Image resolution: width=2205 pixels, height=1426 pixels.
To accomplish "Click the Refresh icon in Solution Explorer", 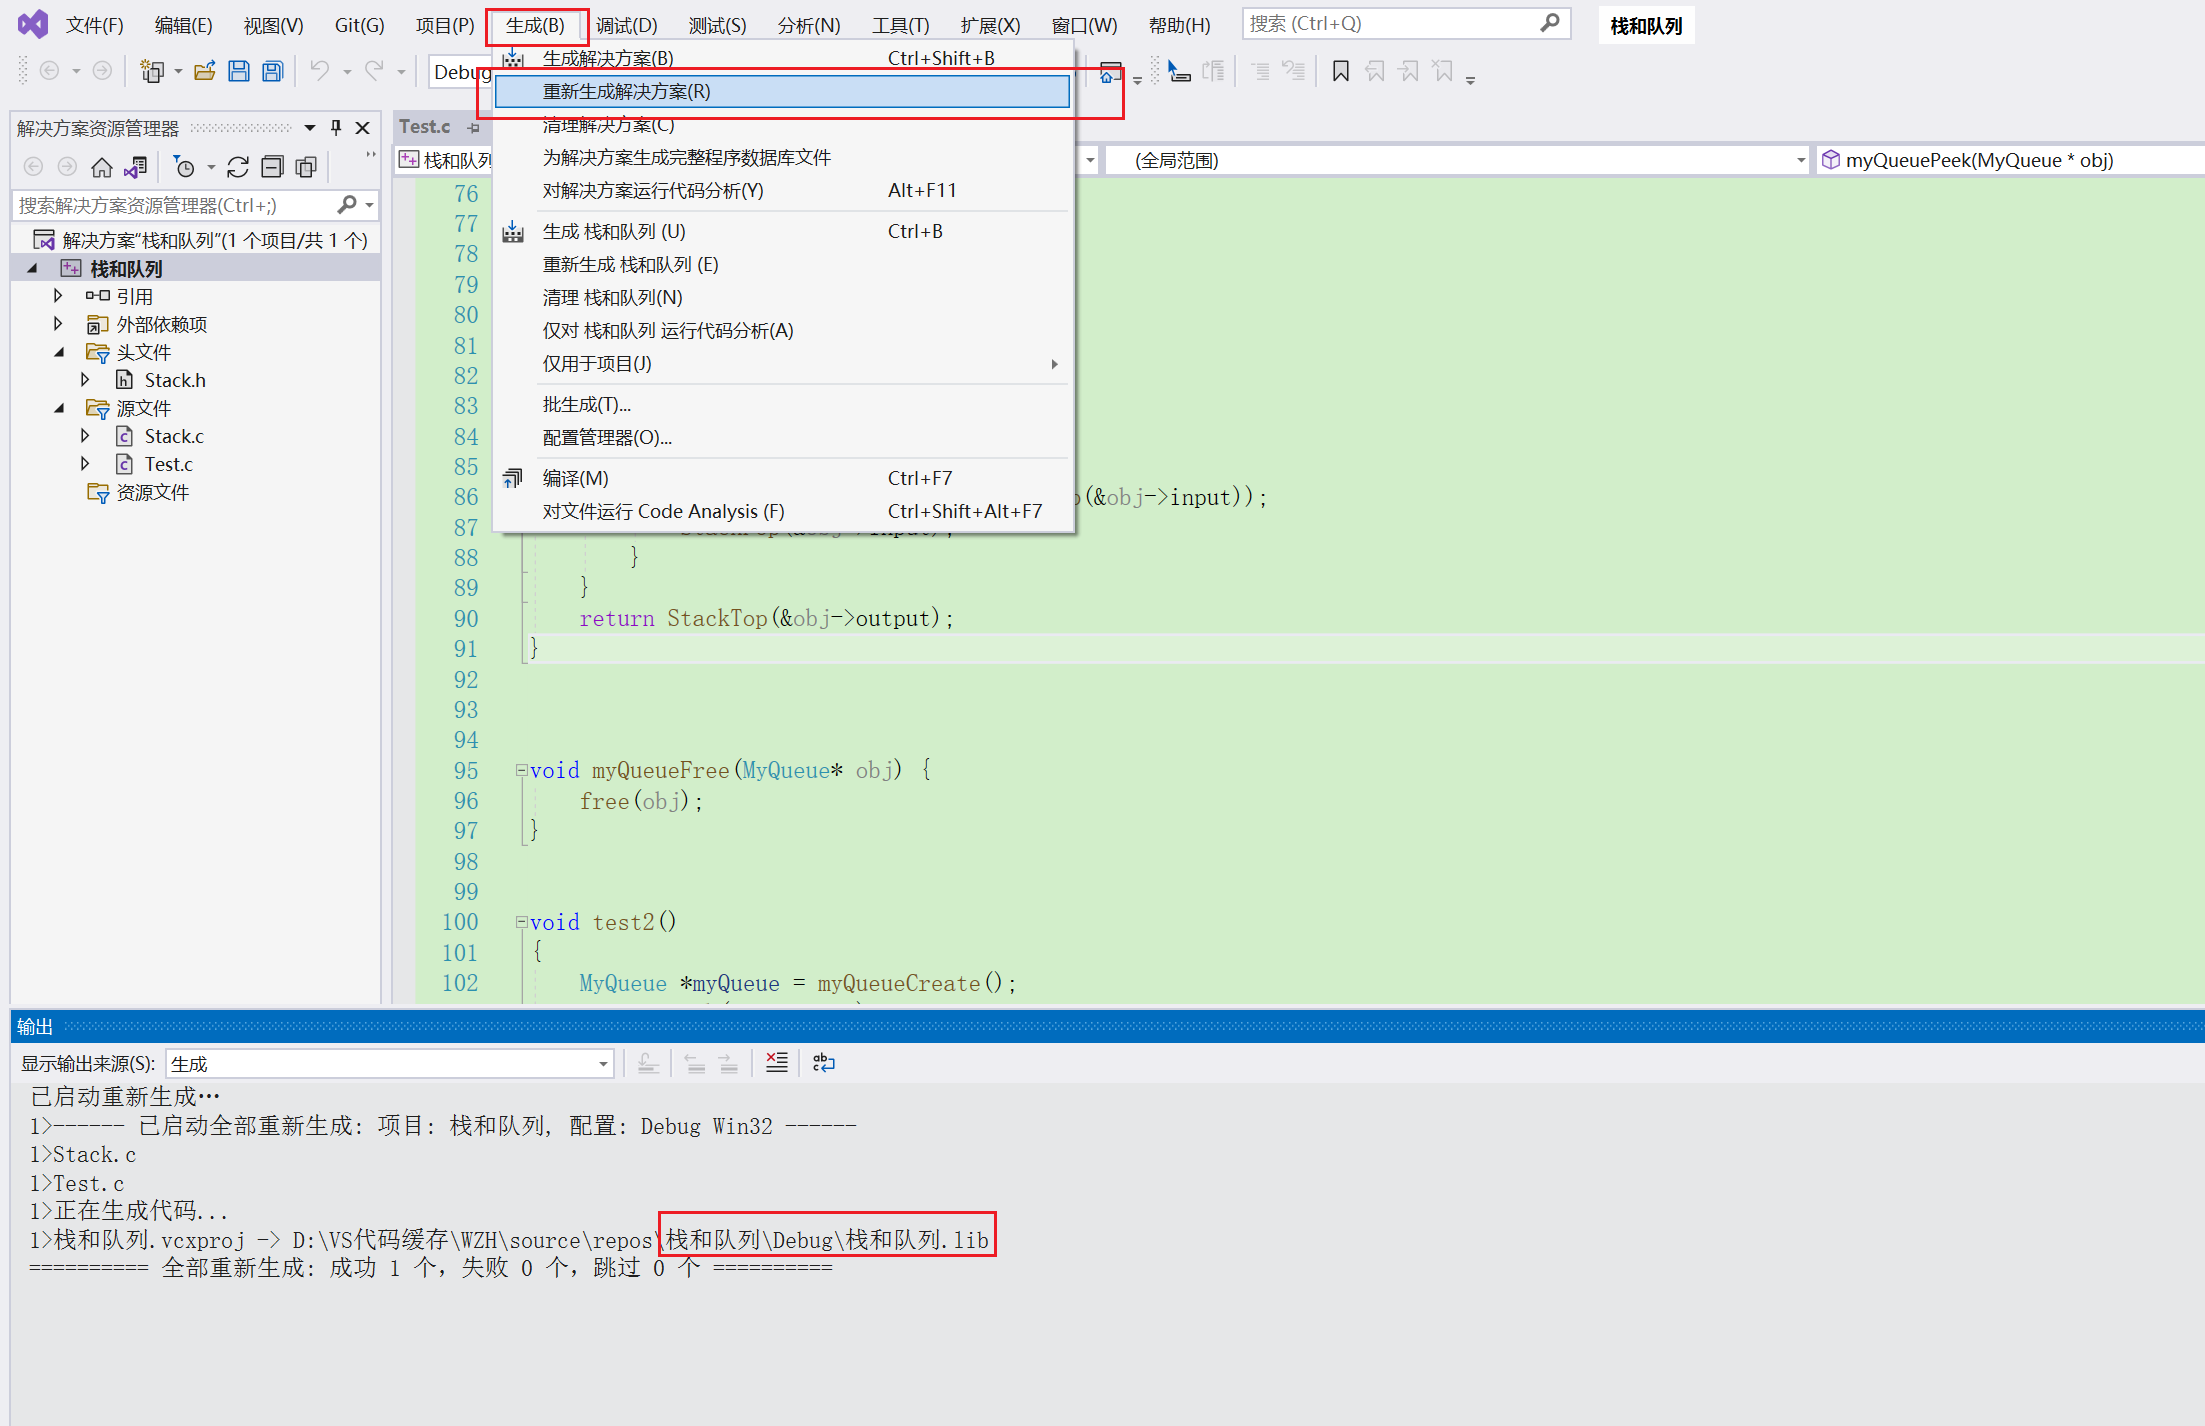I will [238, 167].
